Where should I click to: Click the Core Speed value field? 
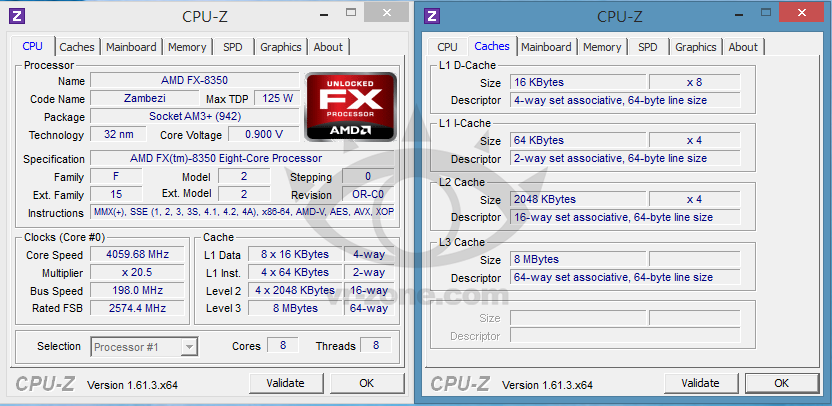137,254
